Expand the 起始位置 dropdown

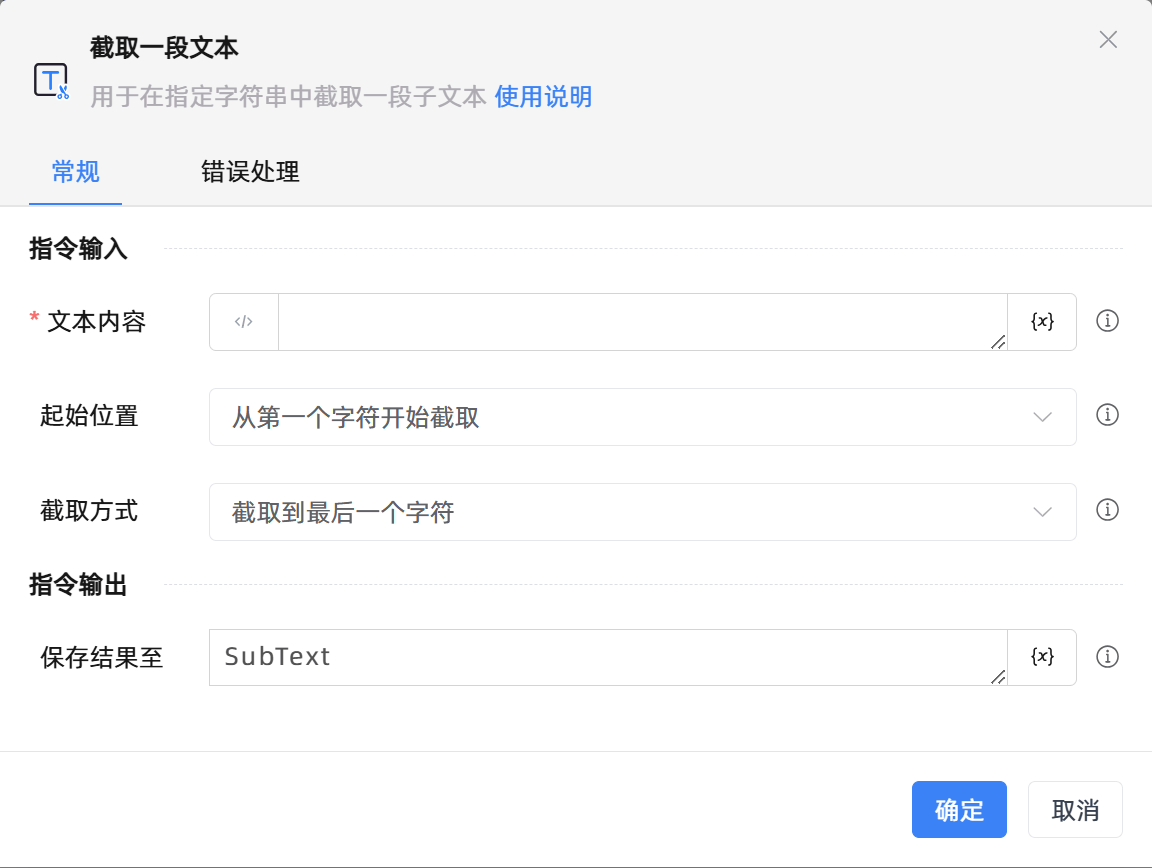(x=642, y=417)
